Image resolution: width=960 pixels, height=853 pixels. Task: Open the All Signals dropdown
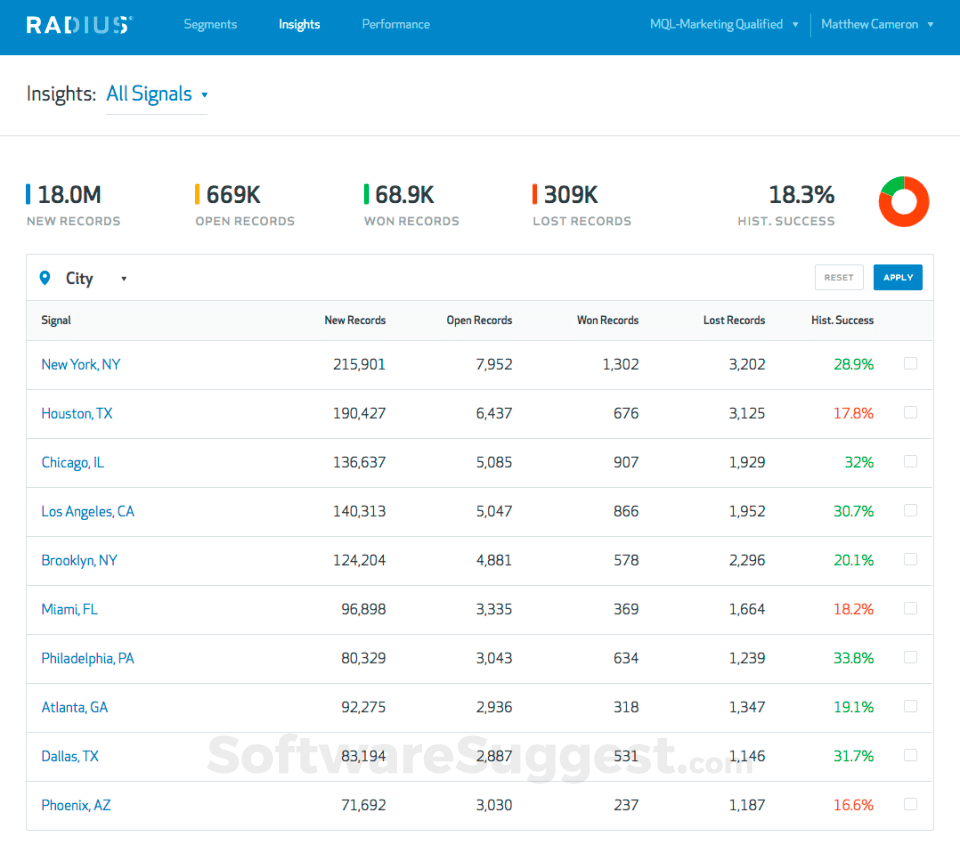157,94
